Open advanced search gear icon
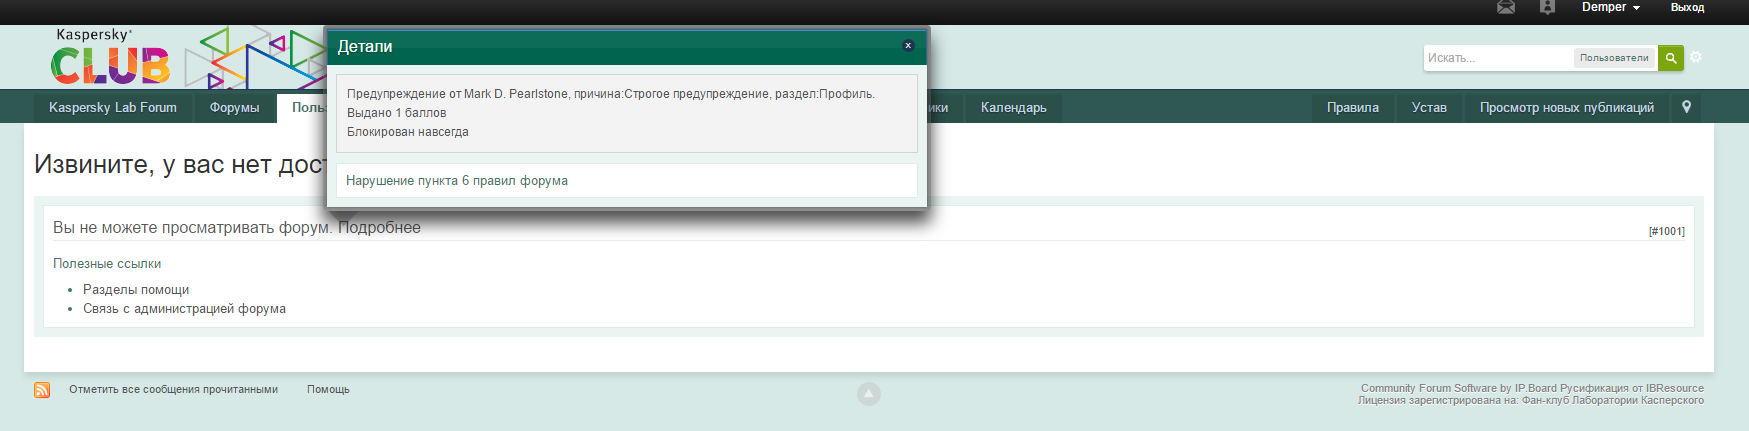The image size is (1749, 431). point(1696,58)
